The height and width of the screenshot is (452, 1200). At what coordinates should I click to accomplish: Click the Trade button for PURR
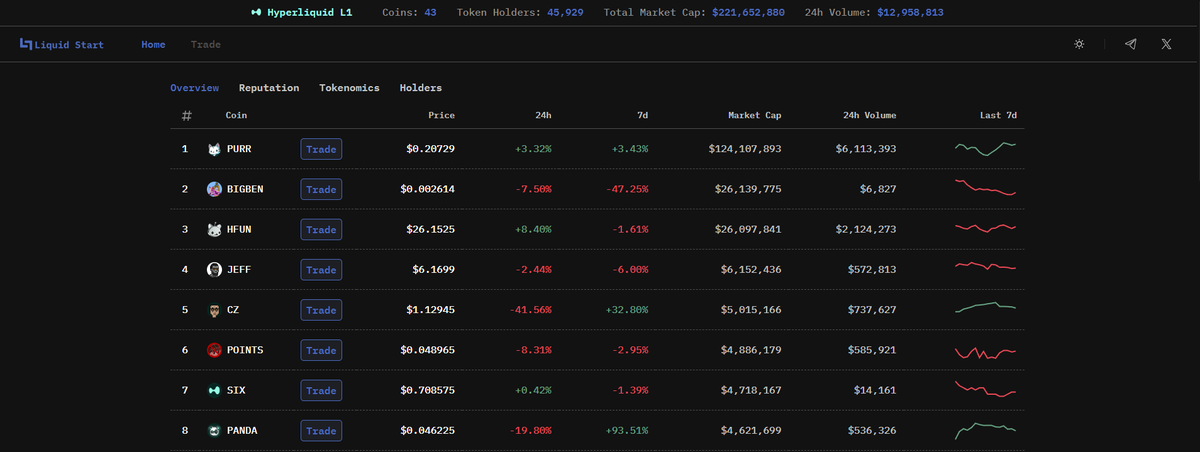coord(321,149)
